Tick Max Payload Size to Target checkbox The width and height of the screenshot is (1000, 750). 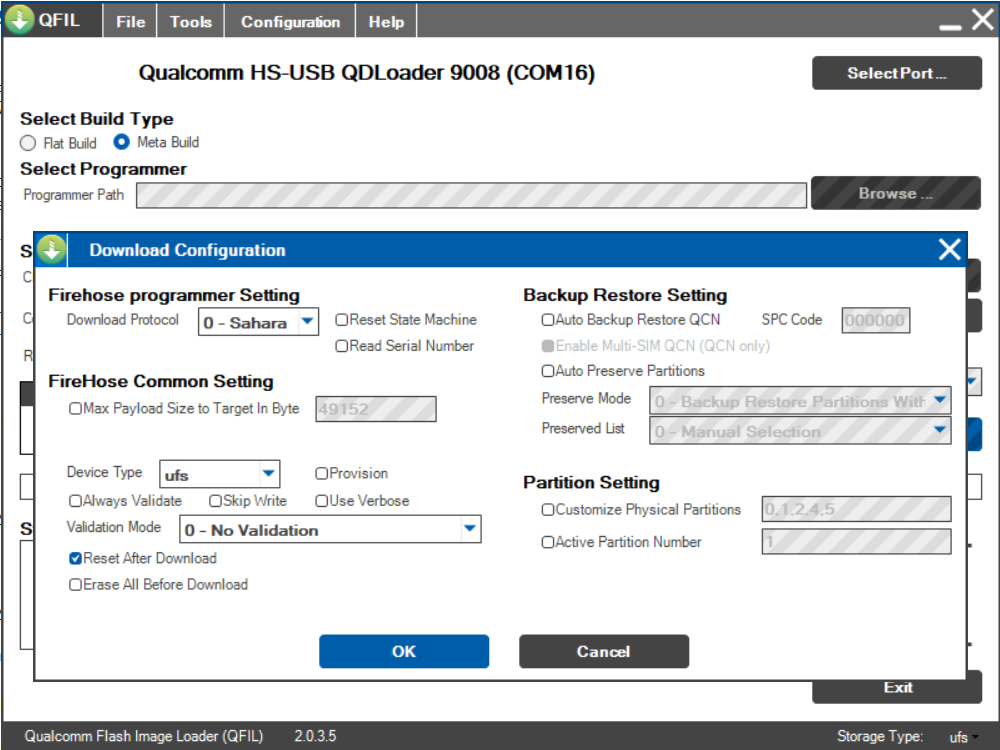[x=75, y=408]
